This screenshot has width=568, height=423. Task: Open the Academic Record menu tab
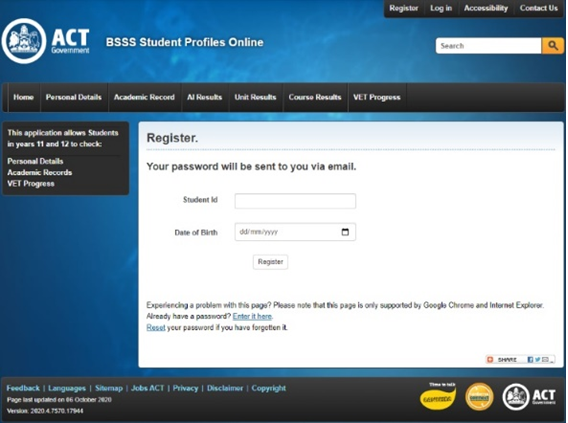pyautogui.click(x=144, y=97)
